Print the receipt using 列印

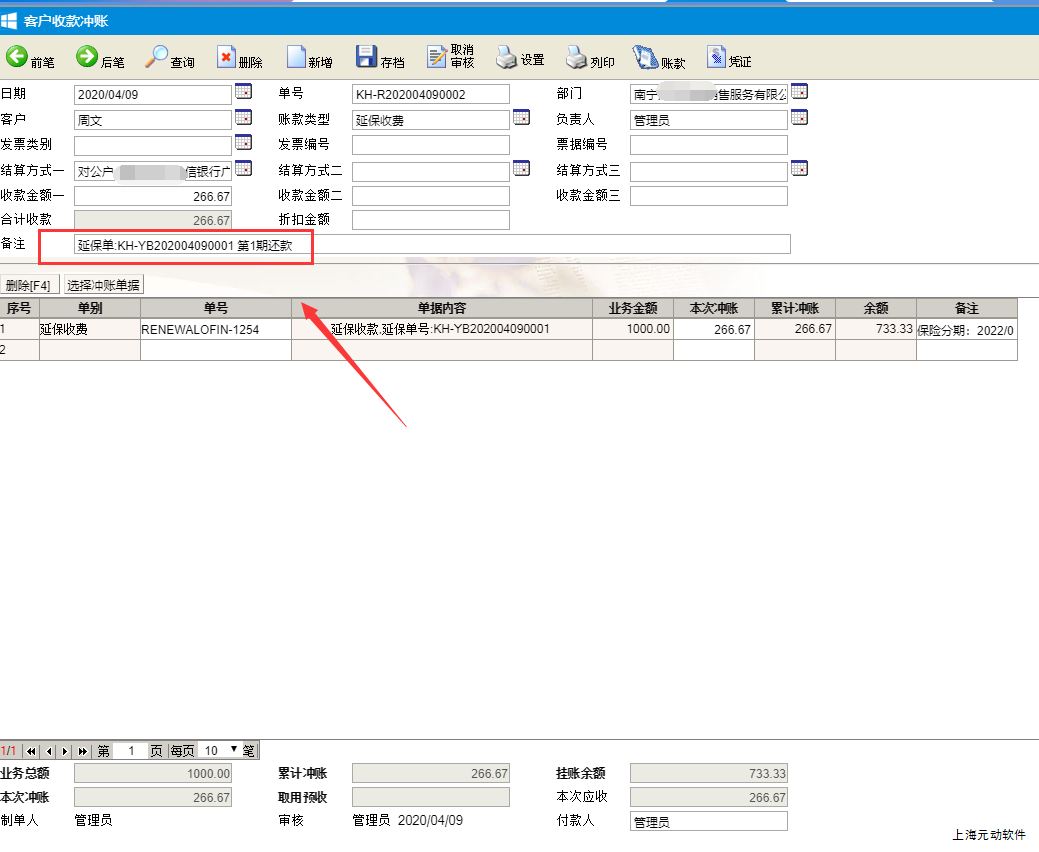coord(590,59)
